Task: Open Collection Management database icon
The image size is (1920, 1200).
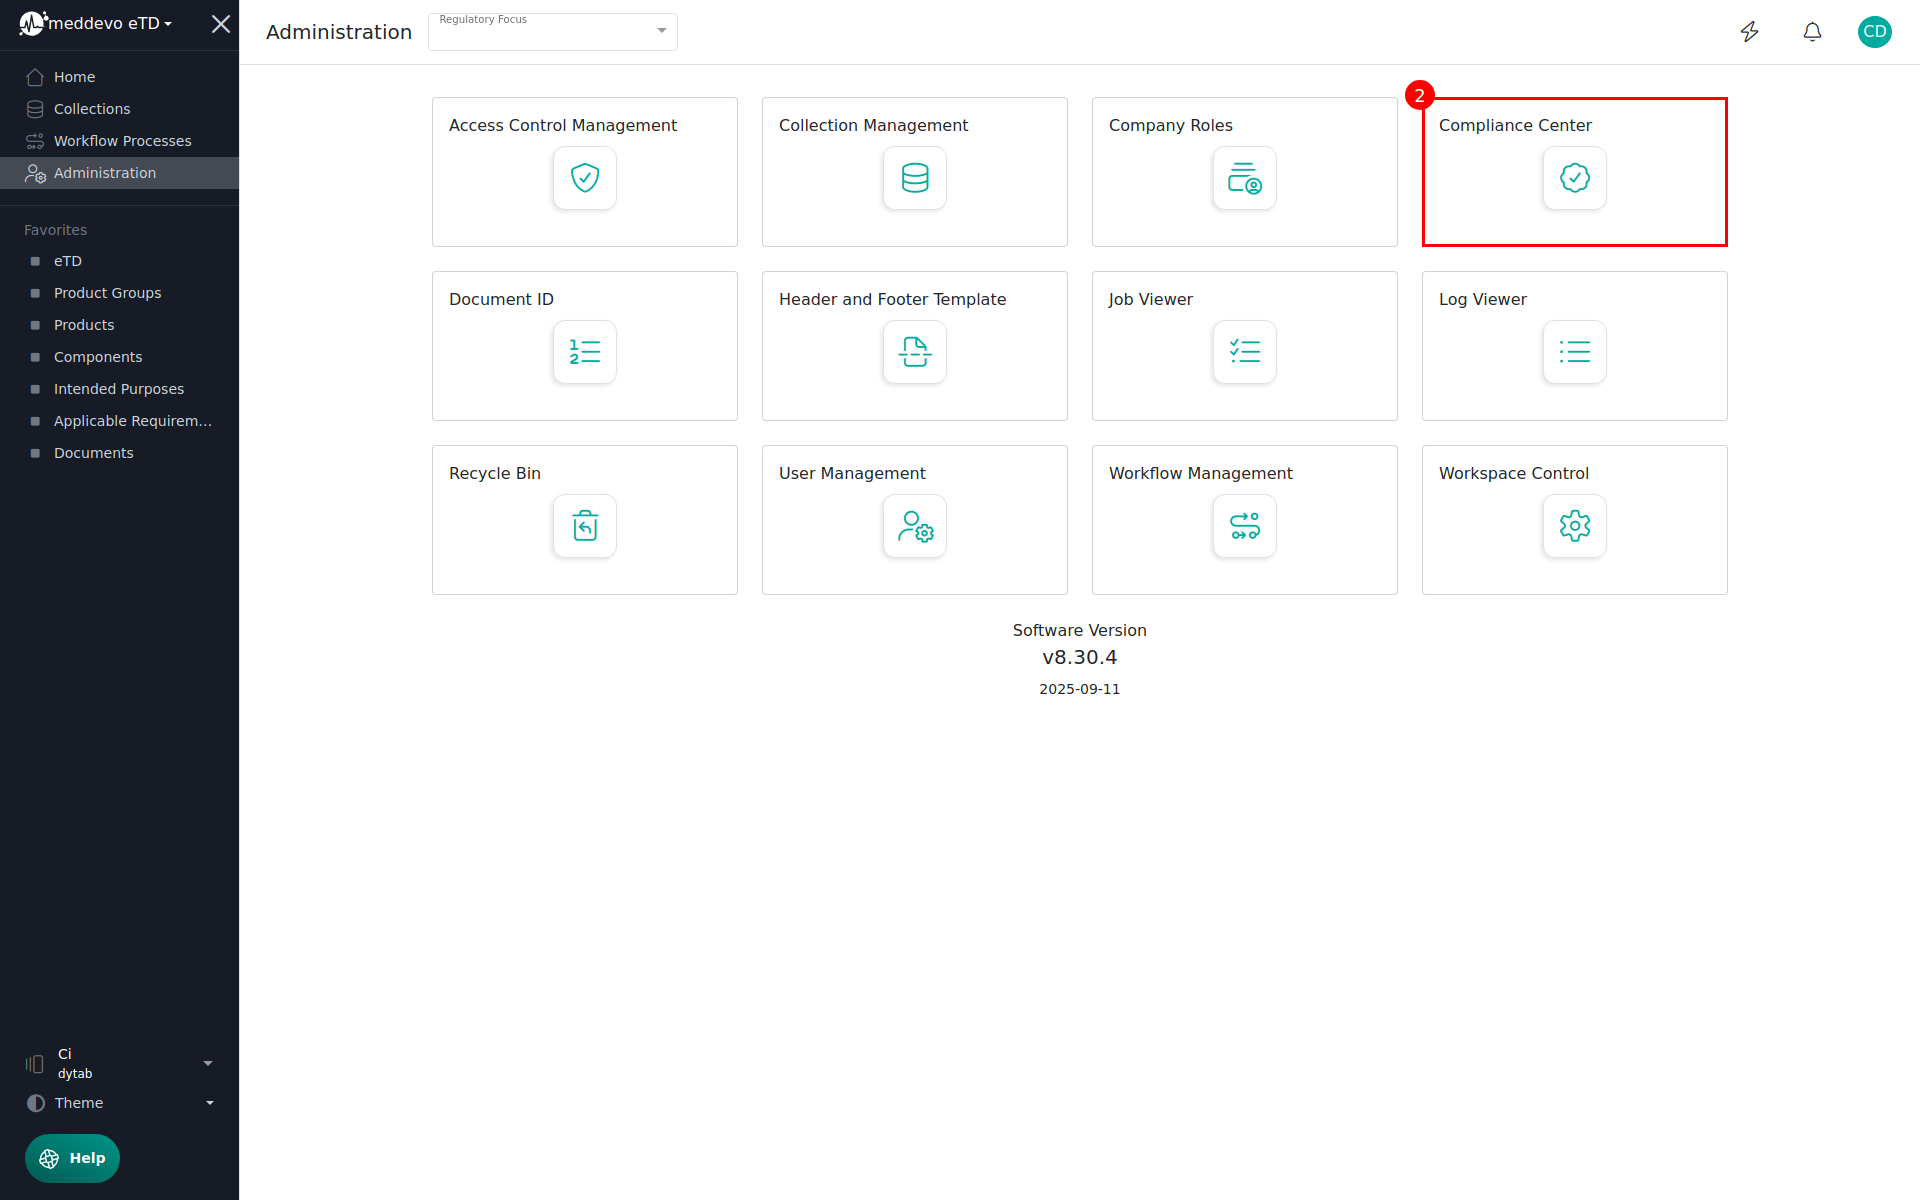Action: (914, 178)
